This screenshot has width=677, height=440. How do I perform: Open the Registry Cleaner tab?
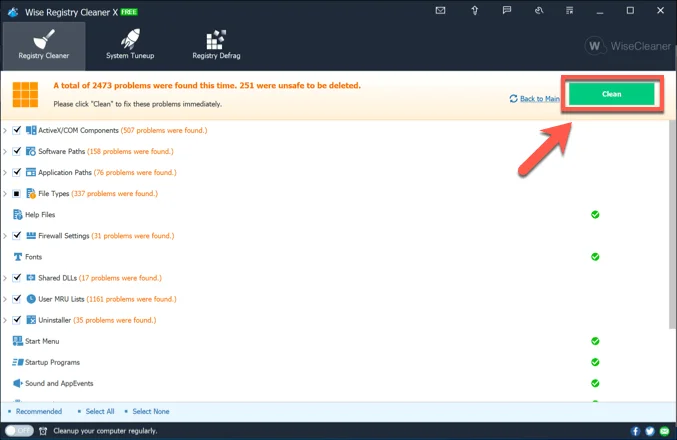(x=44, y=46)
